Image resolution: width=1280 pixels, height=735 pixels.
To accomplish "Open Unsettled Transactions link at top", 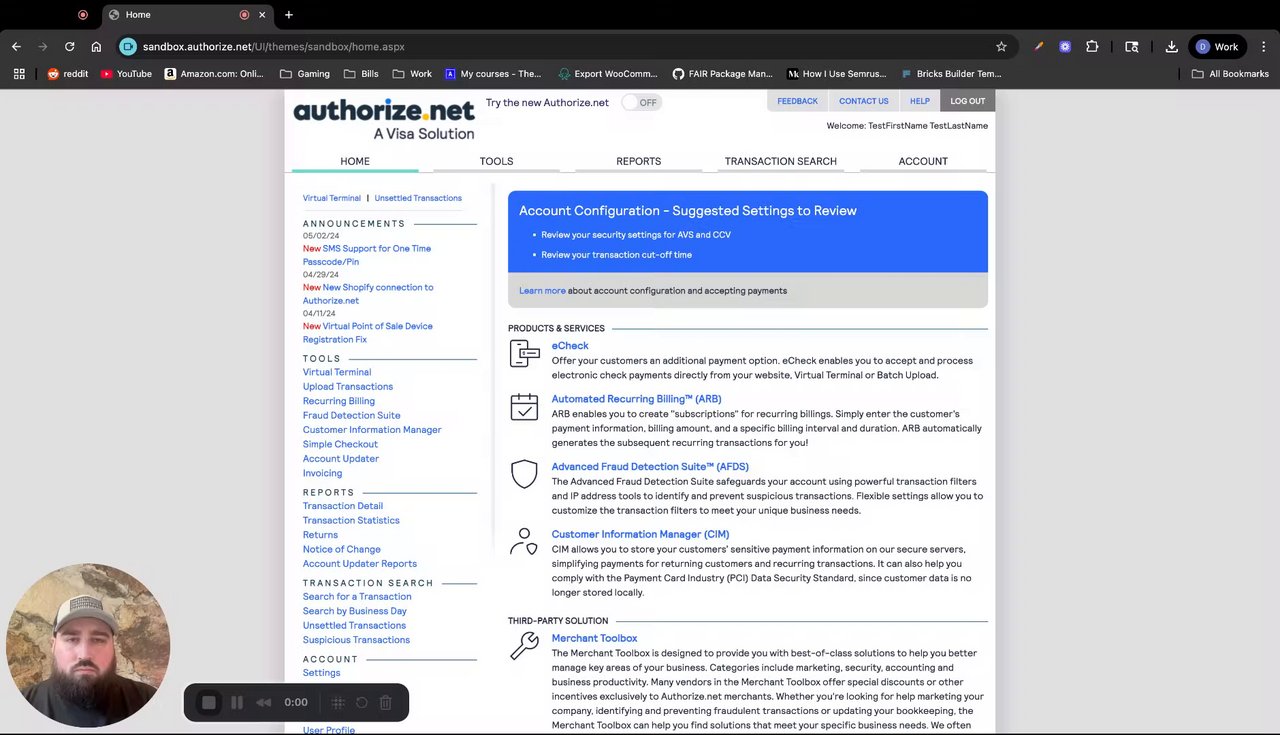I will coord(418,198).
